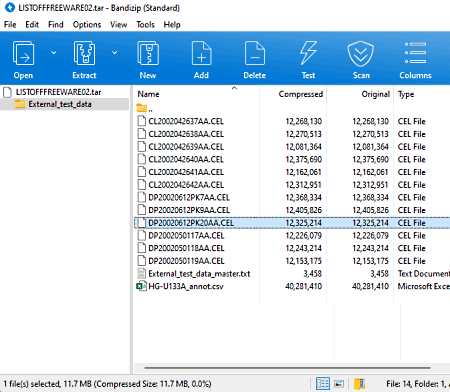The width and height of the screenshot is (450, 392).
Task: Switch to thumbnail view icon in status bar
Action: [x=339, y=384]
